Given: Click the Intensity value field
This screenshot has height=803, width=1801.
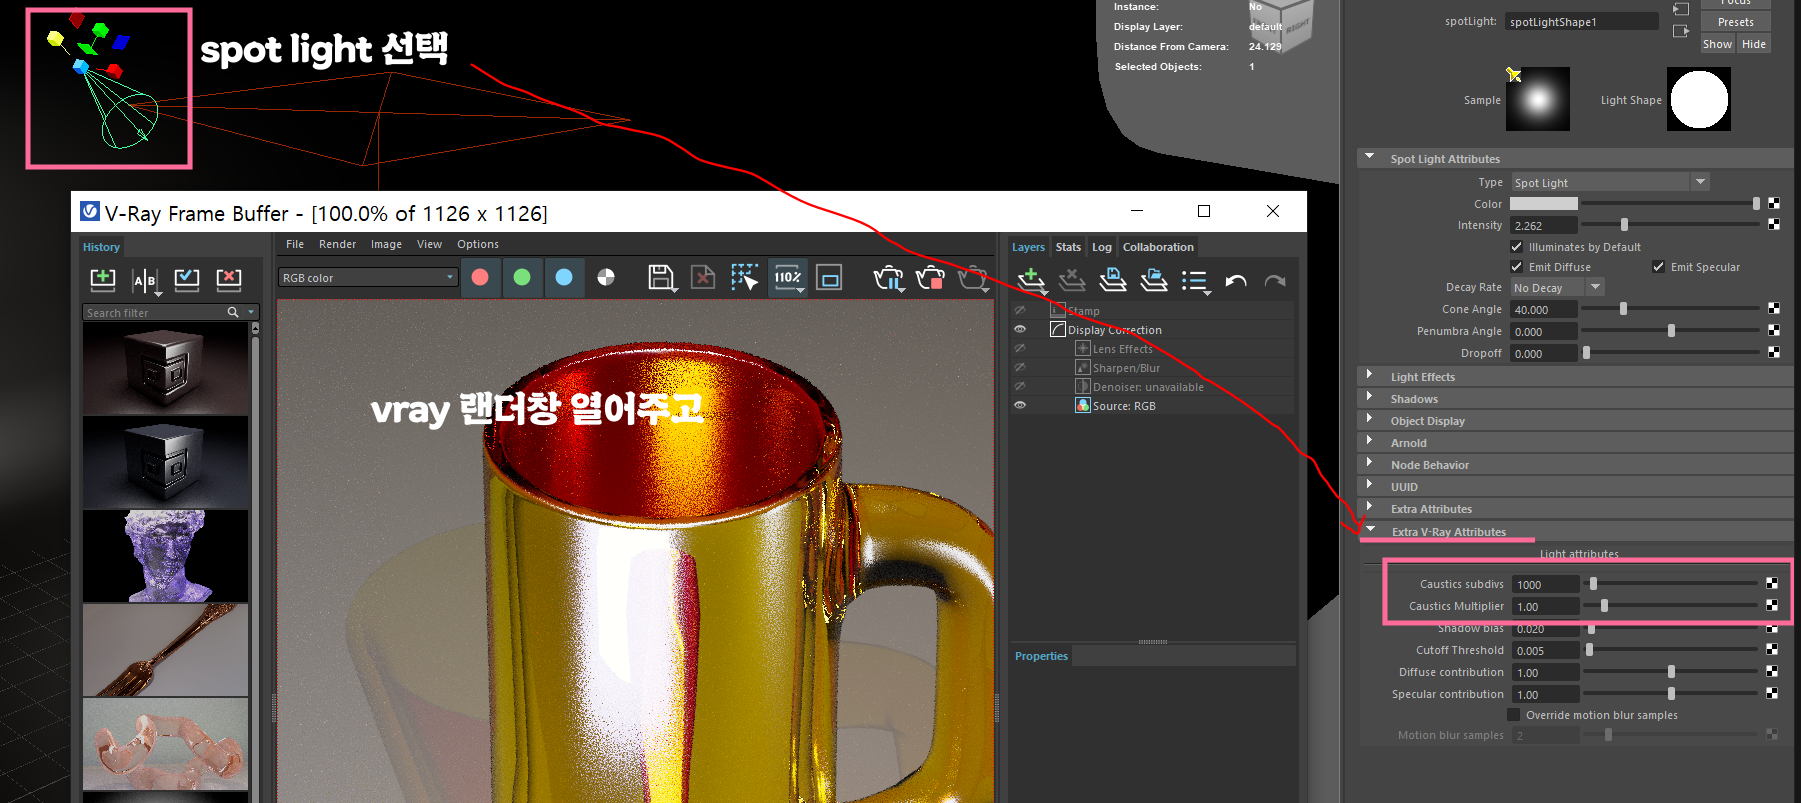Looking at the screenshot, I should tap(1544, 225).
